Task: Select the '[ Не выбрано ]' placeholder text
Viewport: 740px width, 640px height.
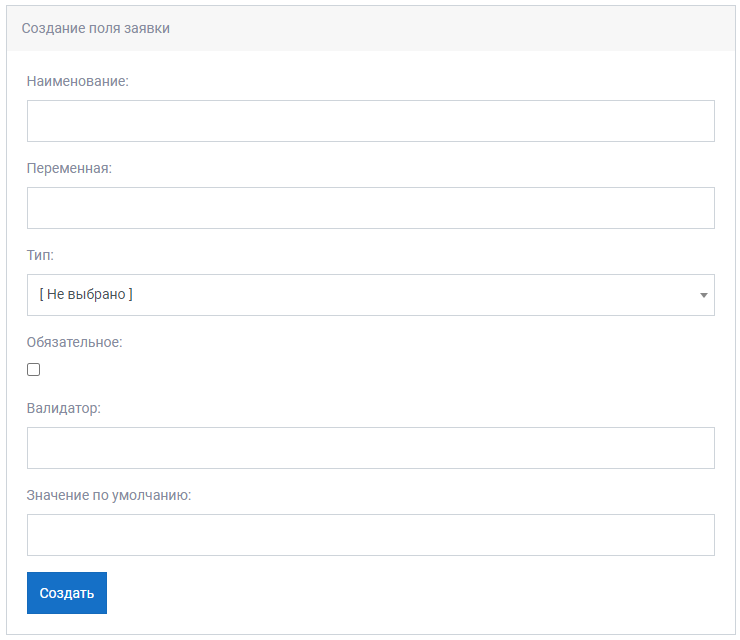Action: click(x=86, y=294)
